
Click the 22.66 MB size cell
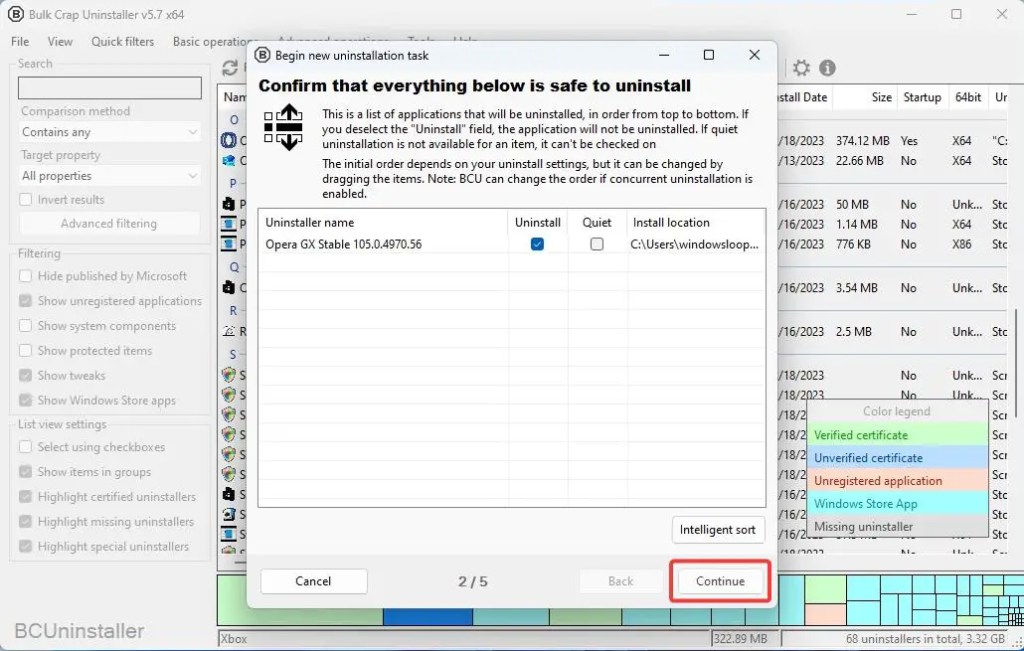(859, 161)
